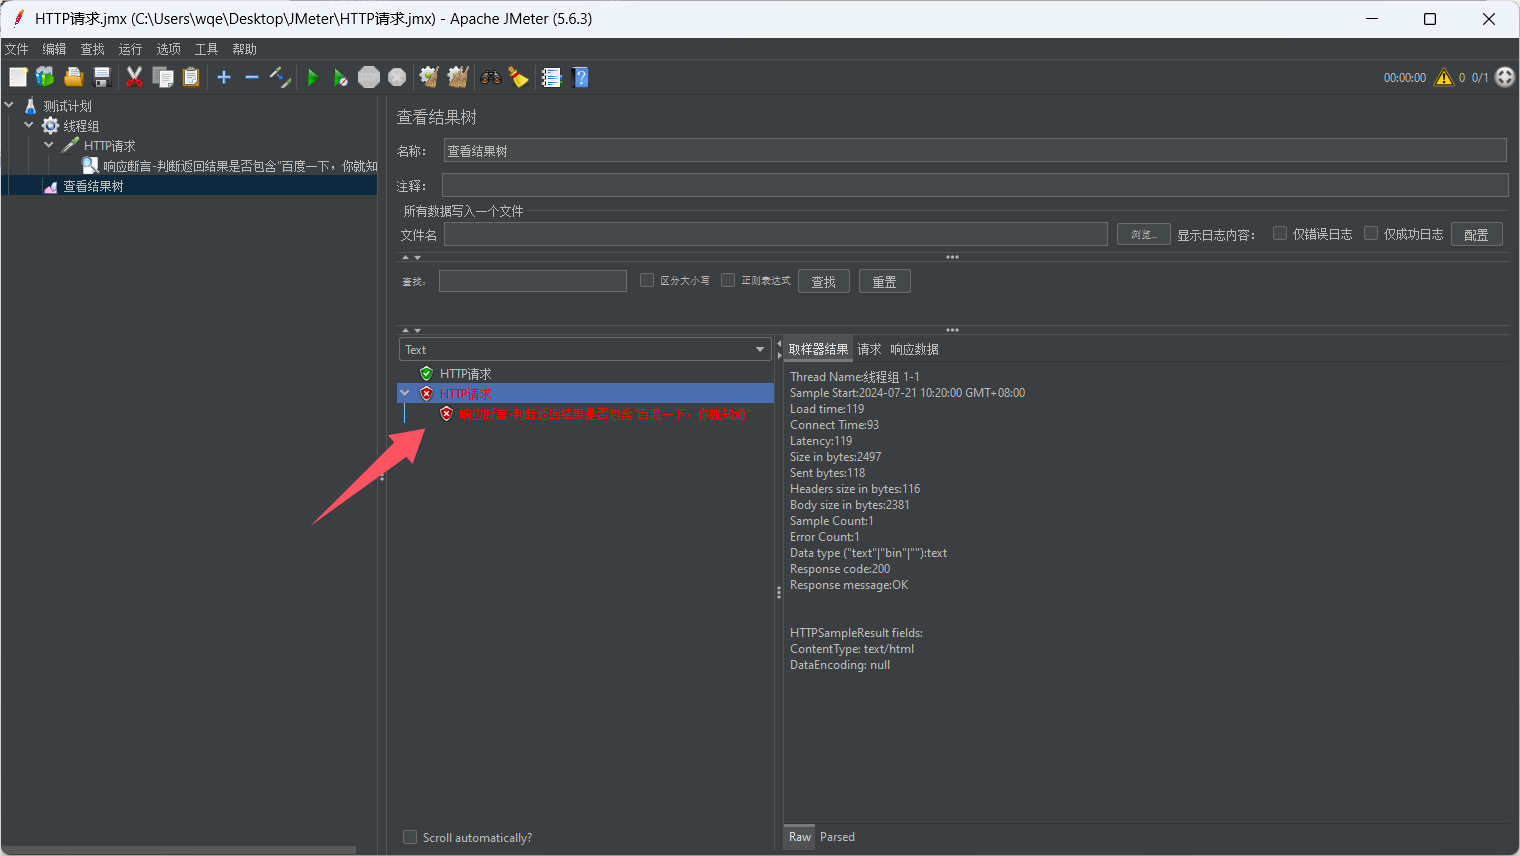Click the 注释 comment input field
Image resolution: width=1520 pixels, height=856 pixels.
click(975, 185)
